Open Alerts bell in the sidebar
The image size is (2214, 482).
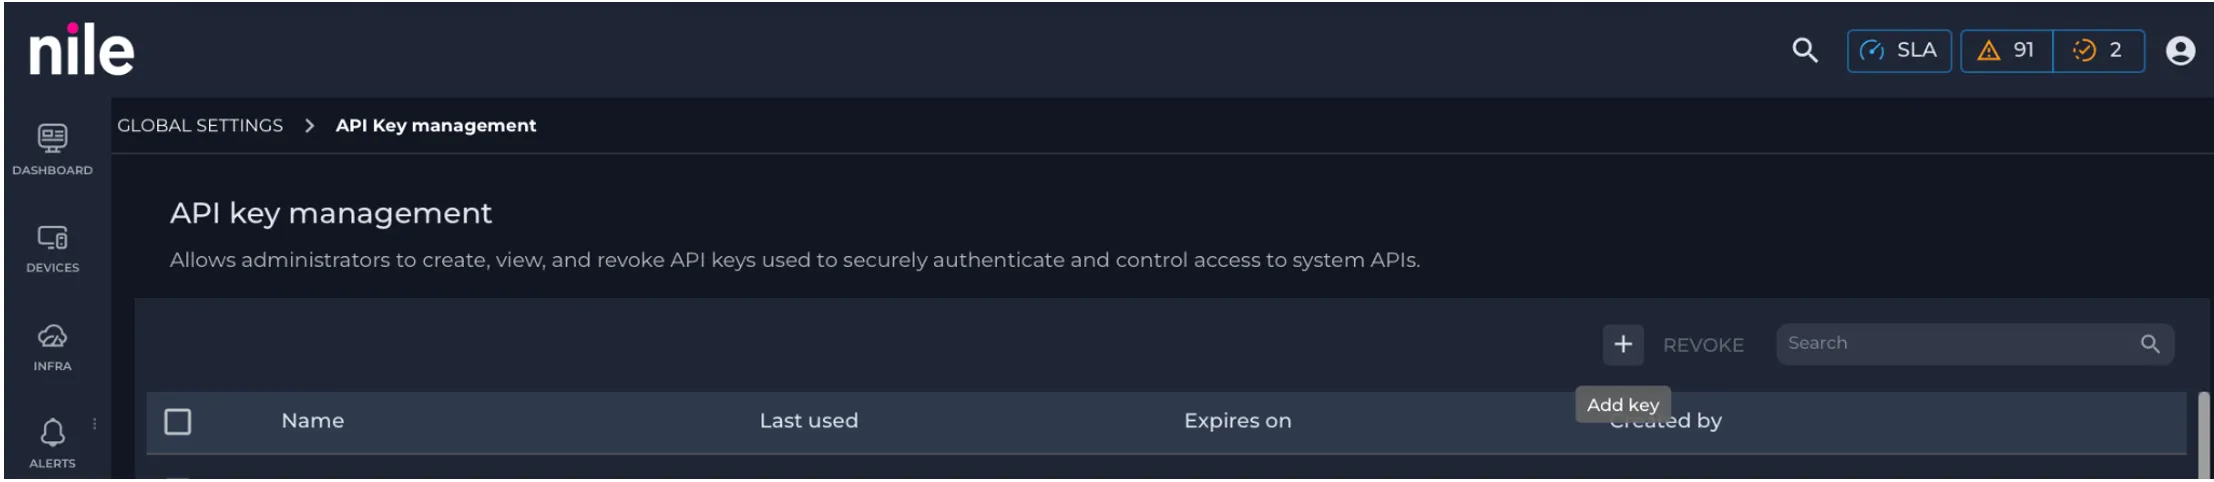[52, 443]
